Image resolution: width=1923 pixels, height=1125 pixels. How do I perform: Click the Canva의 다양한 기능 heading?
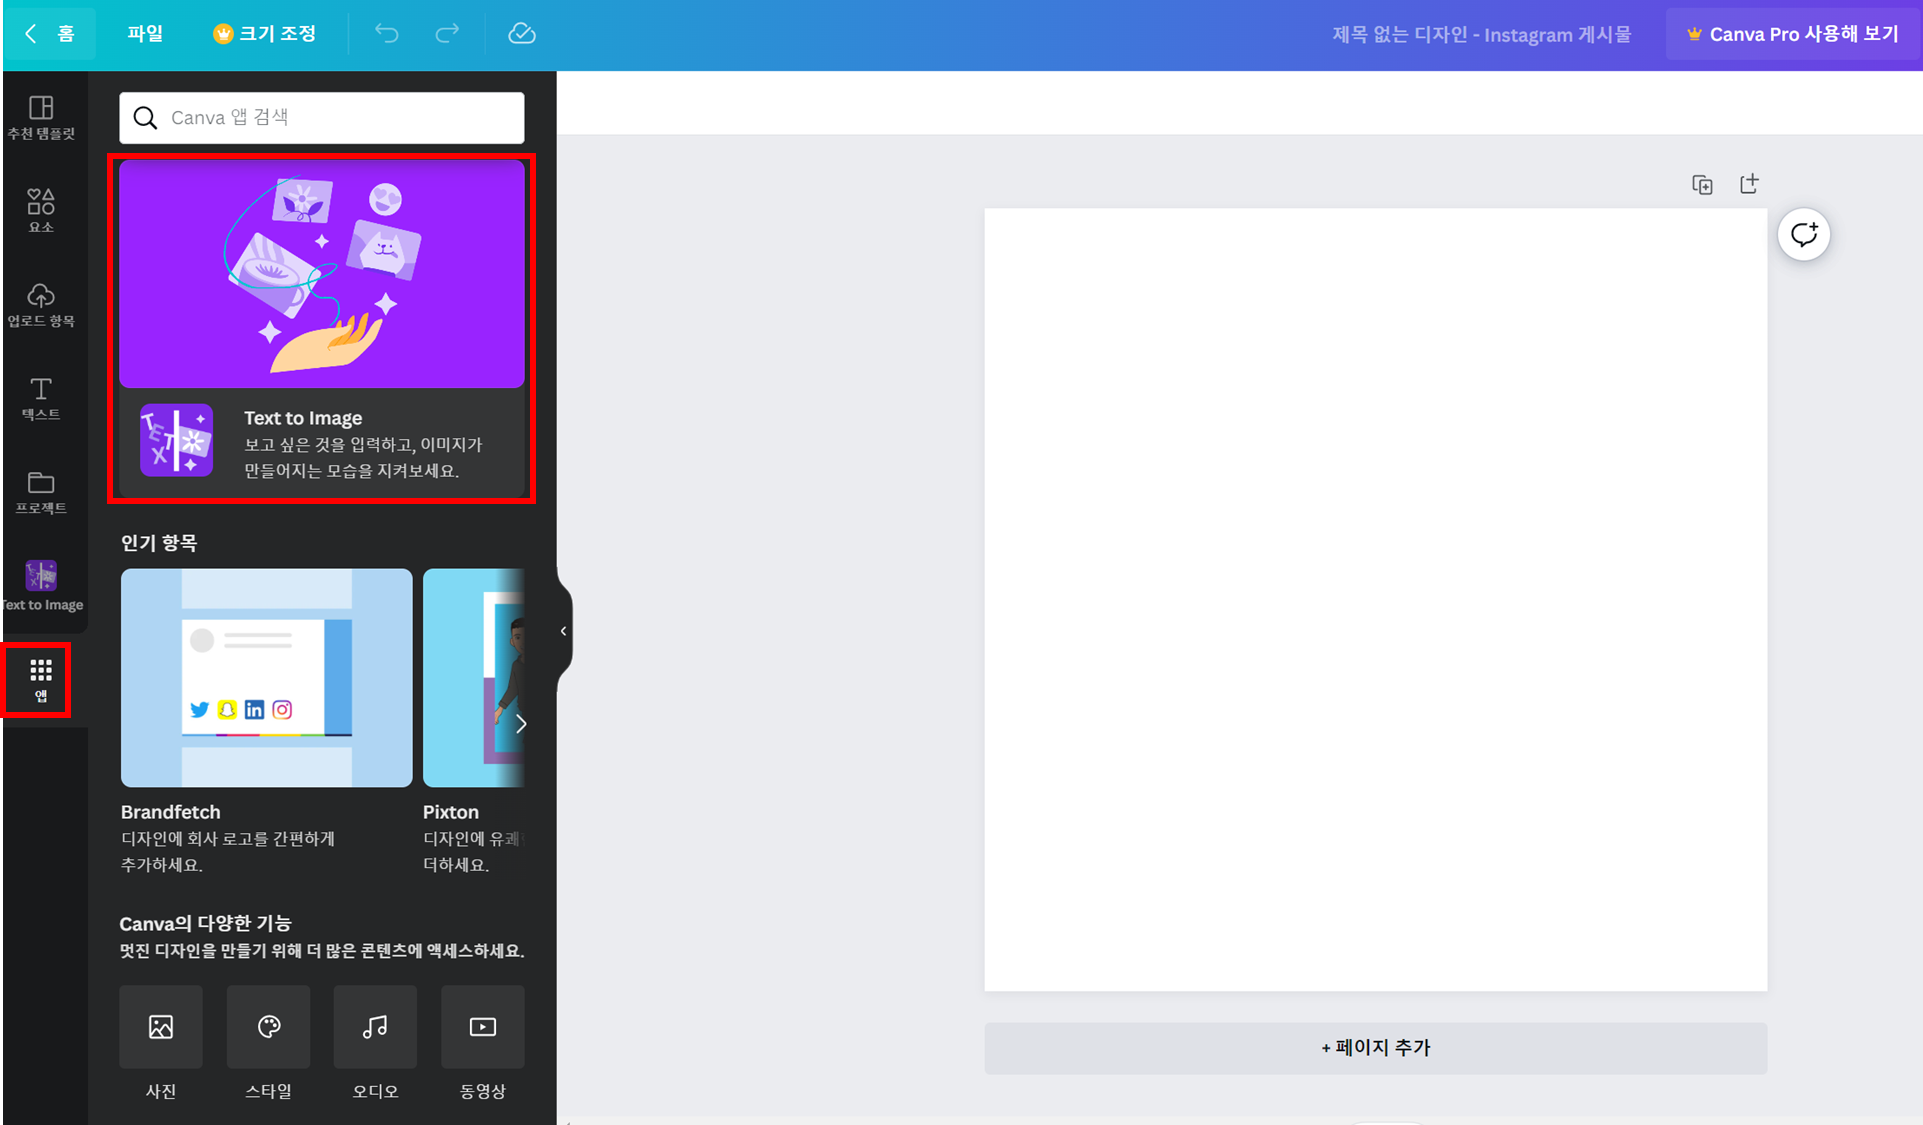[x=205, y=923]
